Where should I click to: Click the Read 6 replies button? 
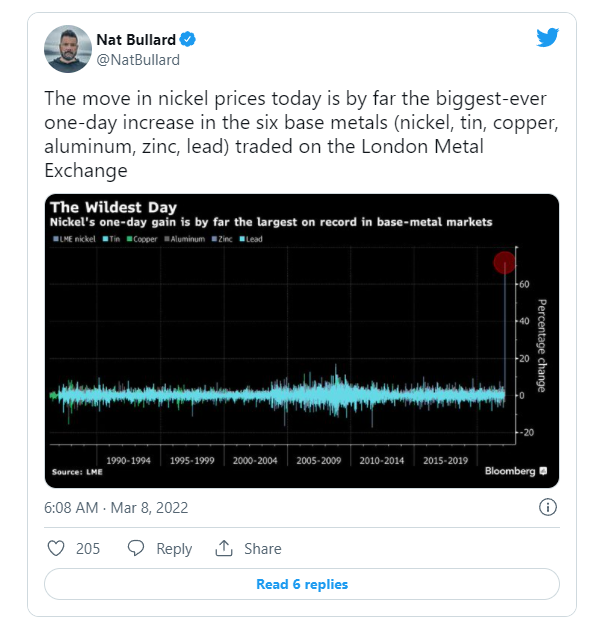click(x=302, y=584)
